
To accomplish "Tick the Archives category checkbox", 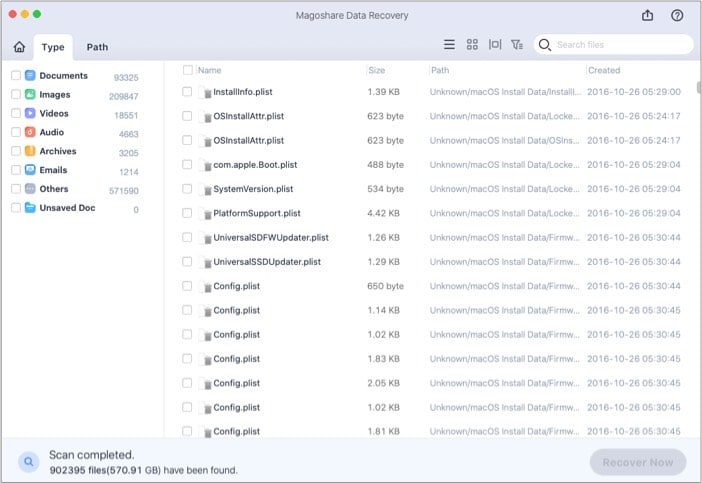I will tap(16, 151).
